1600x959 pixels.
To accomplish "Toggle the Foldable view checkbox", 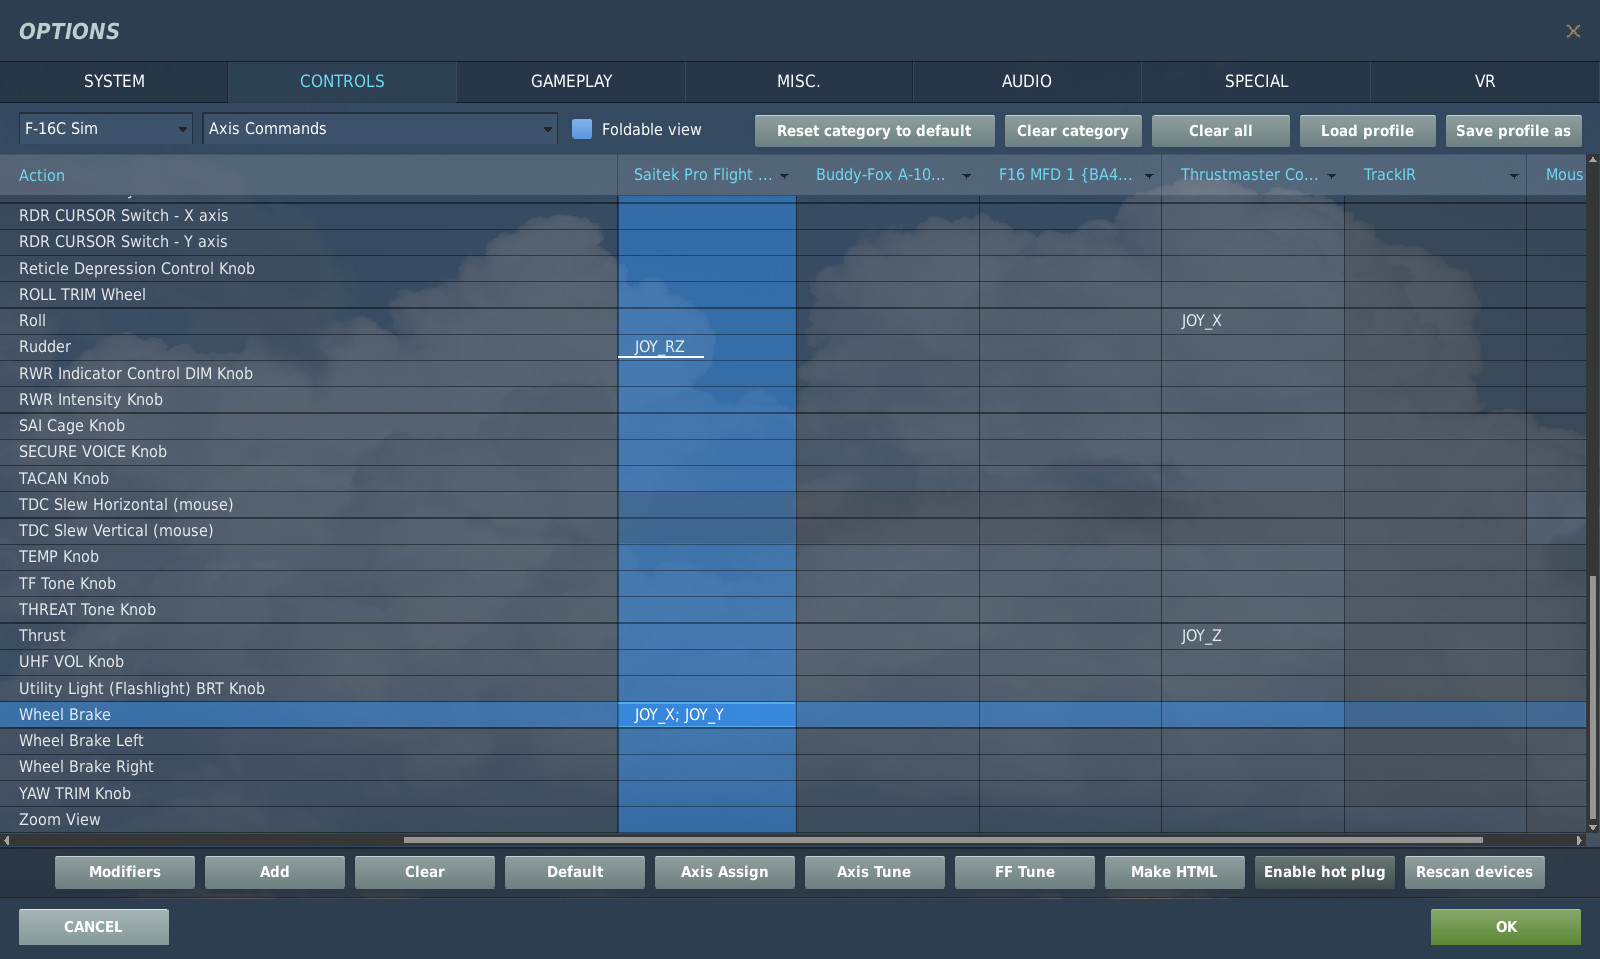I will pyautogui.click(x=582, y=129).
